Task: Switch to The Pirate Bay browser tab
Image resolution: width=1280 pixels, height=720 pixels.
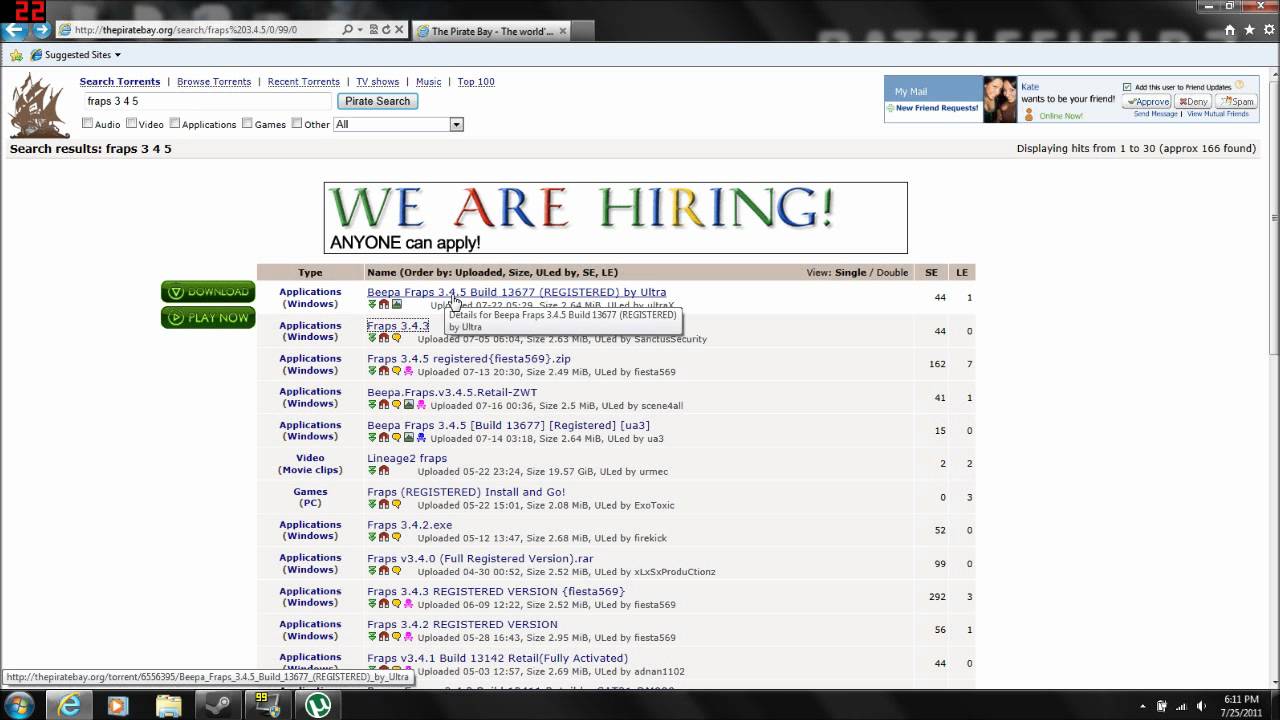Action: [492, 31]
